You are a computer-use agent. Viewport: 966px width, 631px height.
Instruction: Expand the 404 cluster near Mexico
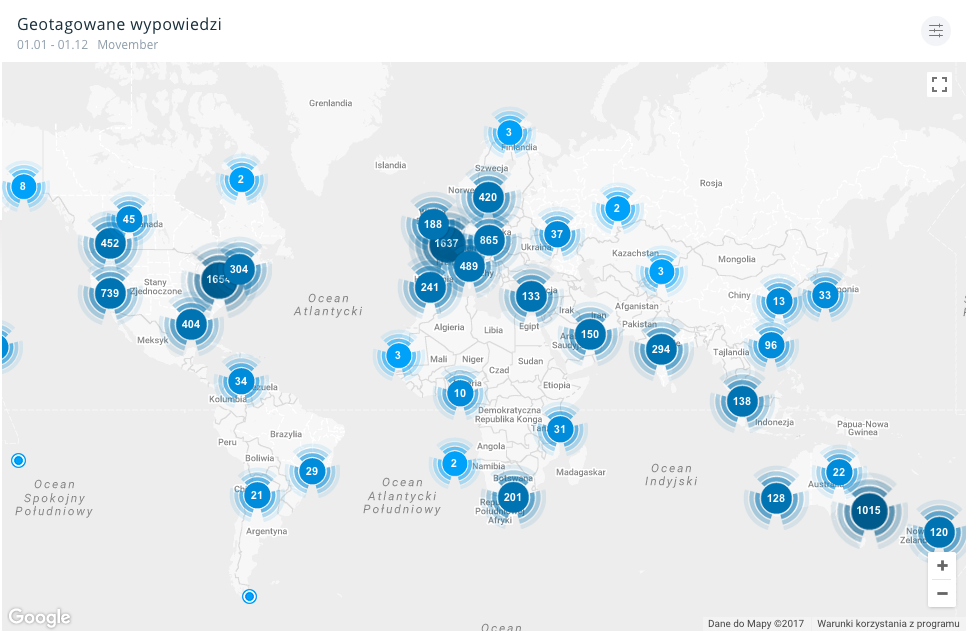[191, 324]
